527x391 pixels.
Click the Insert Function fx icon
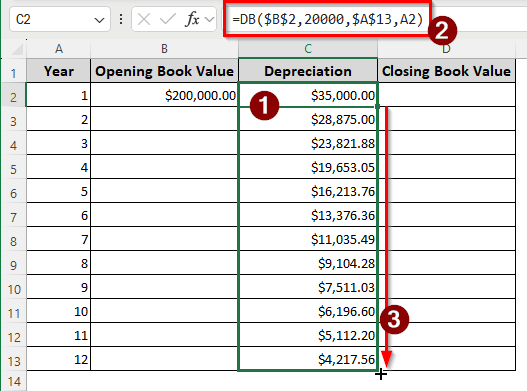(192, 19)
